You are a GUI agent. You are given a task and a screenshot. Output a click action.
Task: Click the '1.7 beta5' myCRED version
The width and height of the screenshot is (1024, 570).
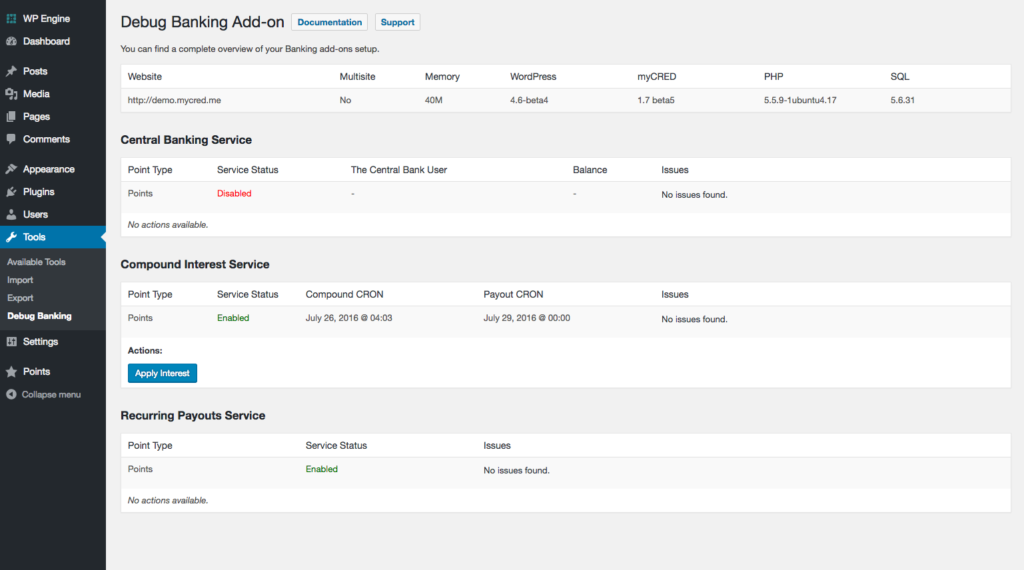point(656,100)
